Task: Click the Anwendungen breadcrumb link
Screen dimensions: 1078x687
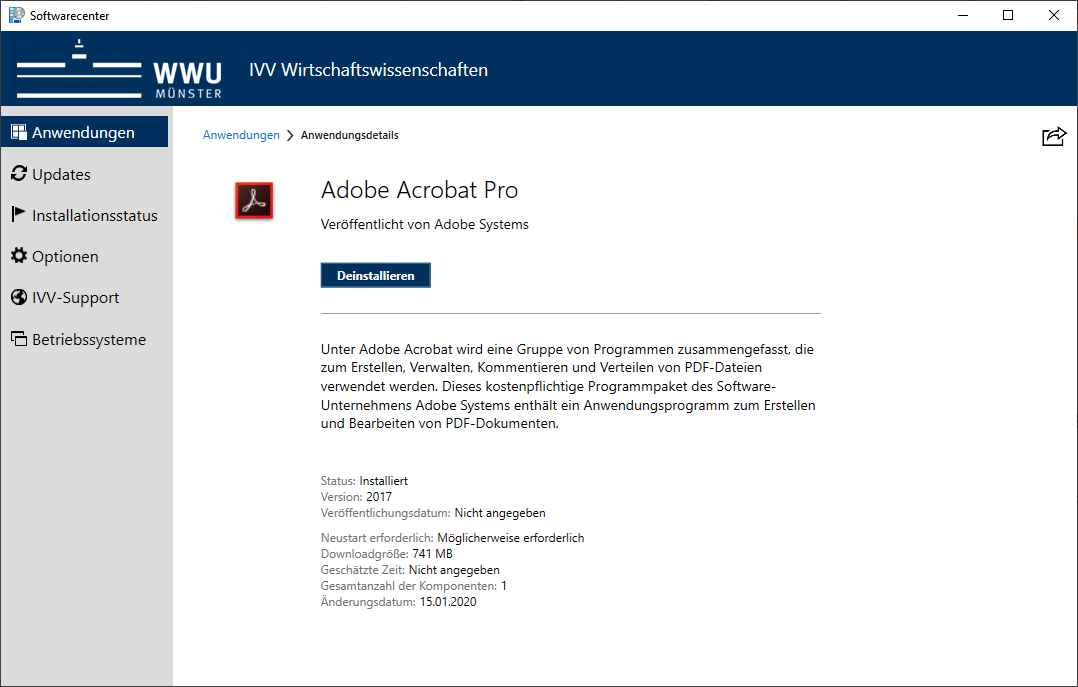Action: 241,135
